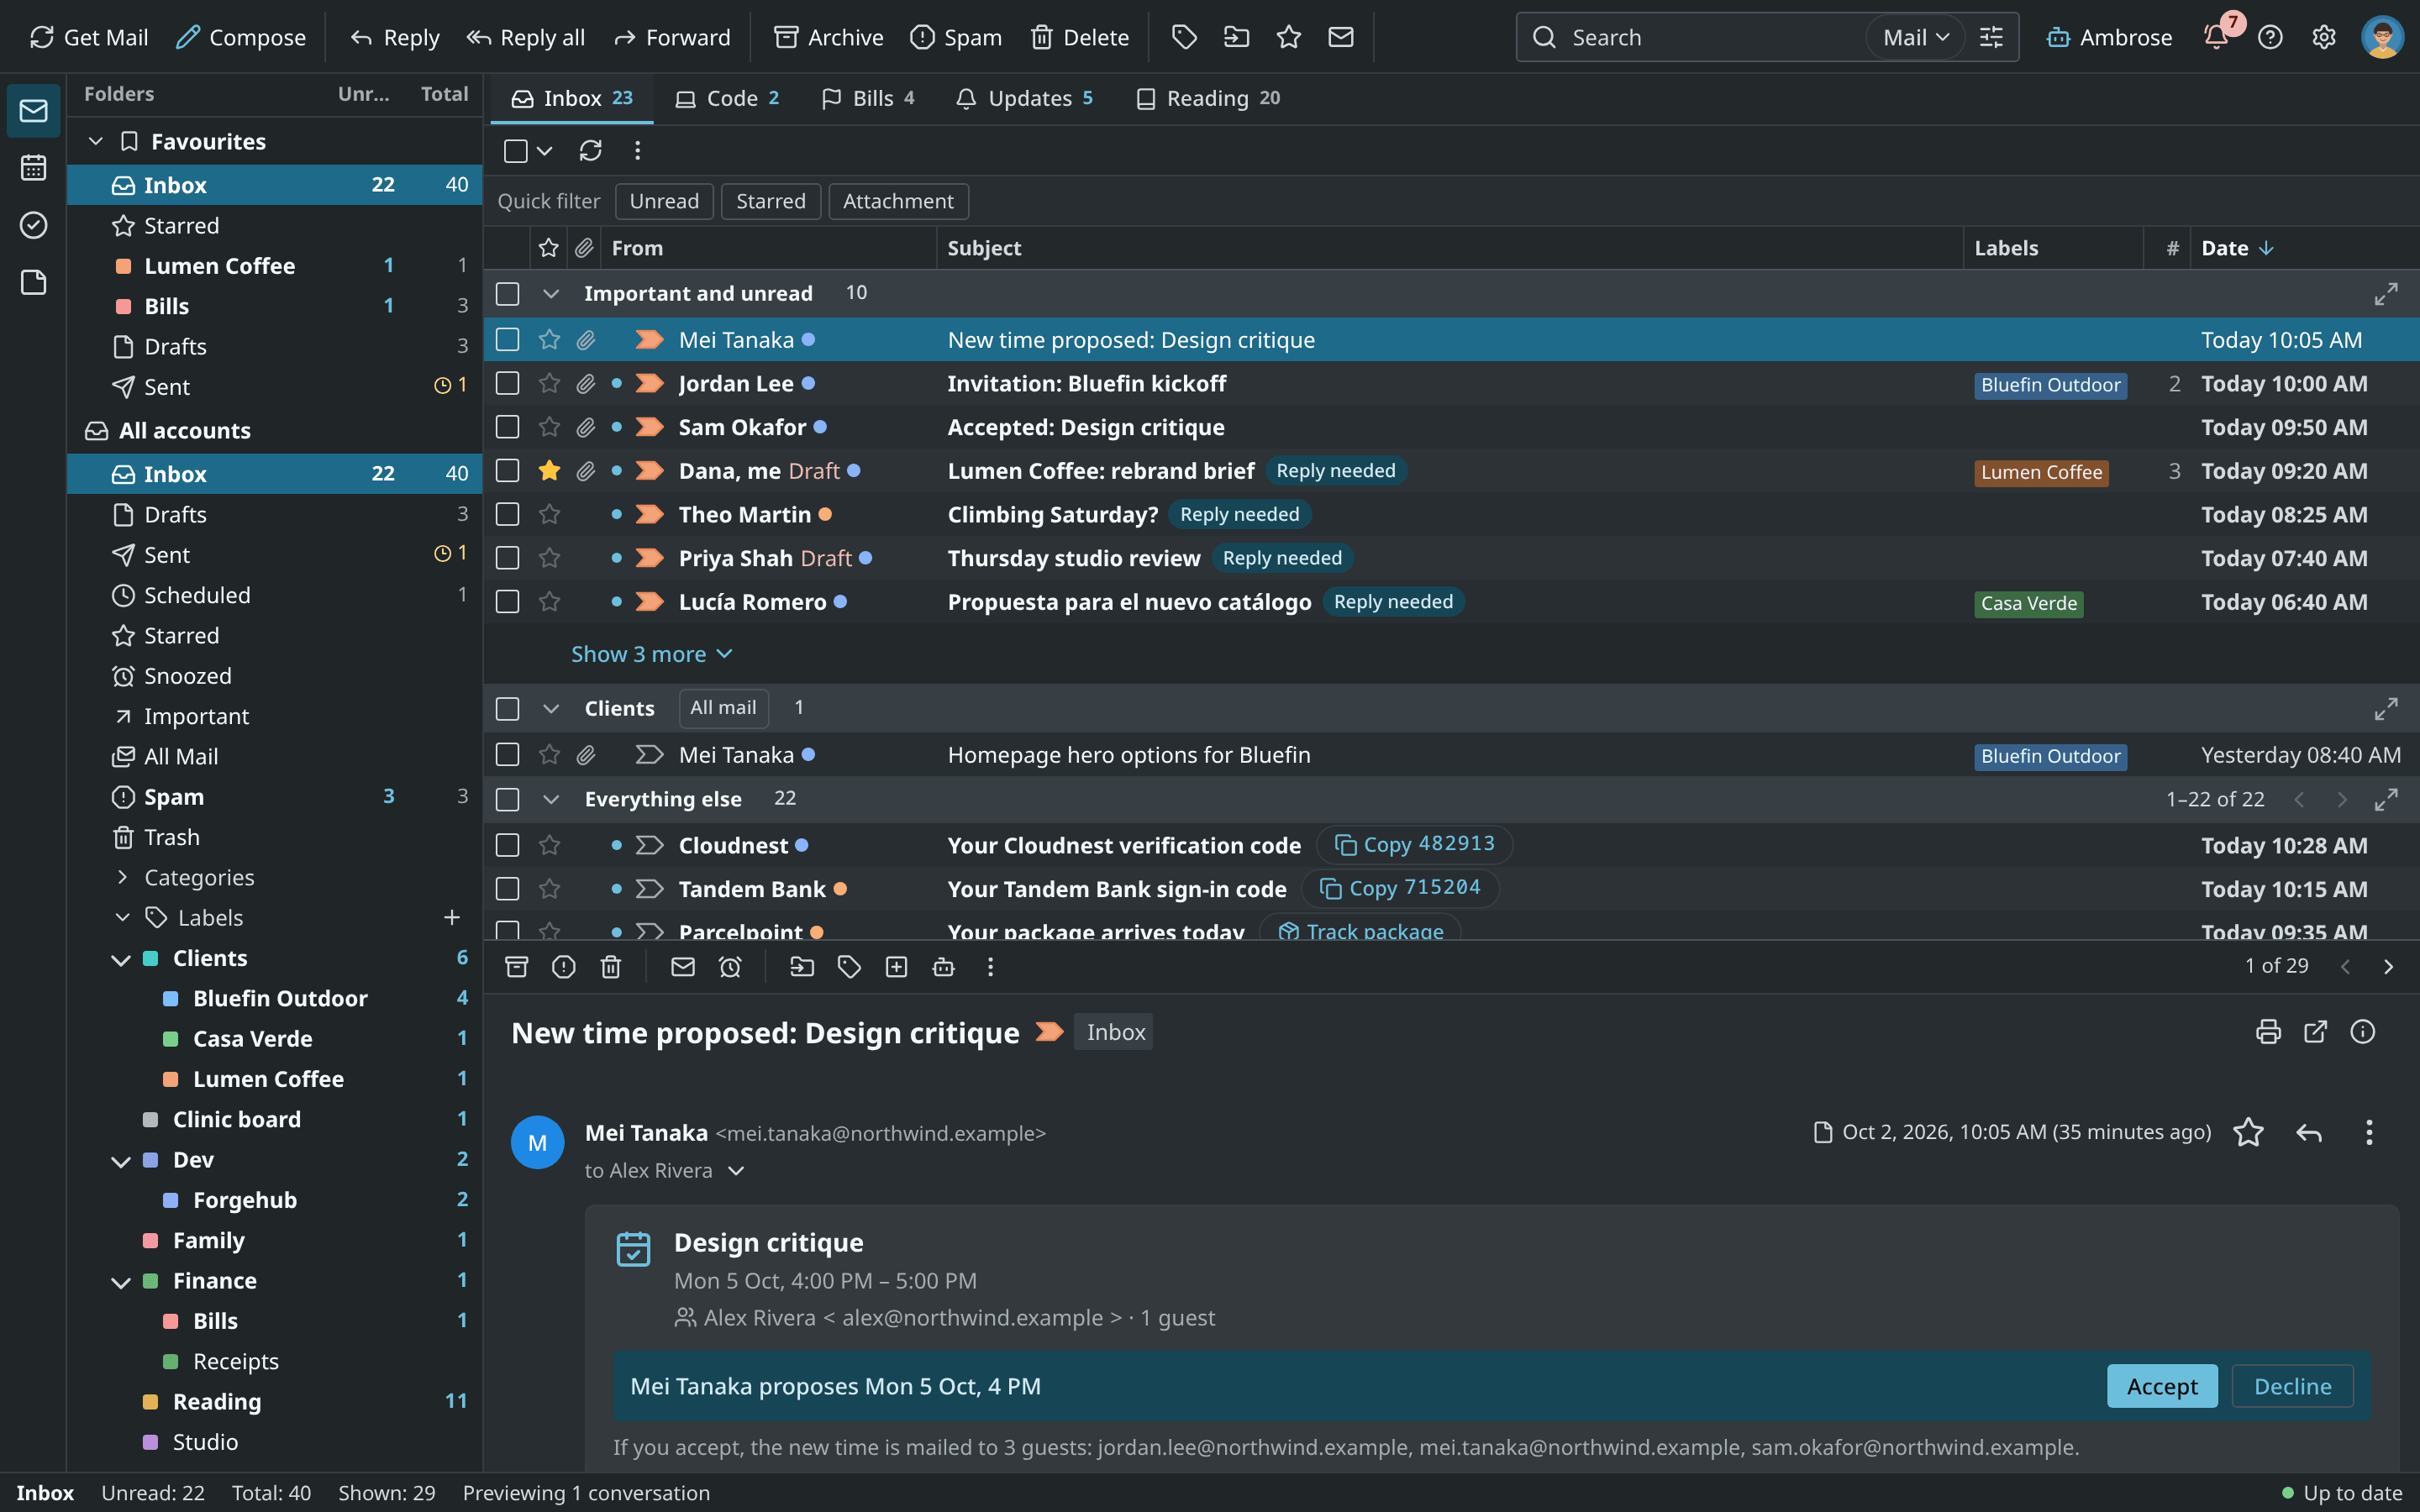Open the tasks checkmark icon in left rail
Image resolution: width=2420 pixels, height=1512 pixels.
click(x=33, y=225)
